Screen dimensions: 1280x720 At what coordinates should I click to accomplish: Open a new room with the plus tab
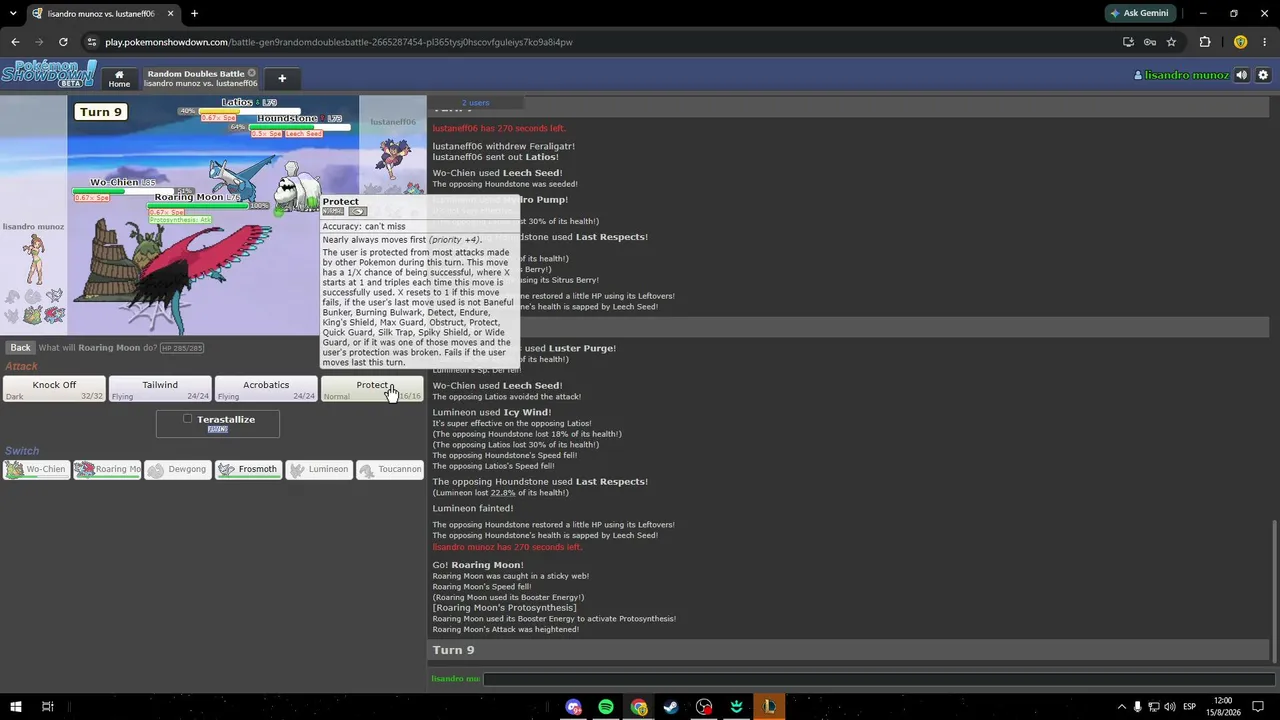pos(282,78)
